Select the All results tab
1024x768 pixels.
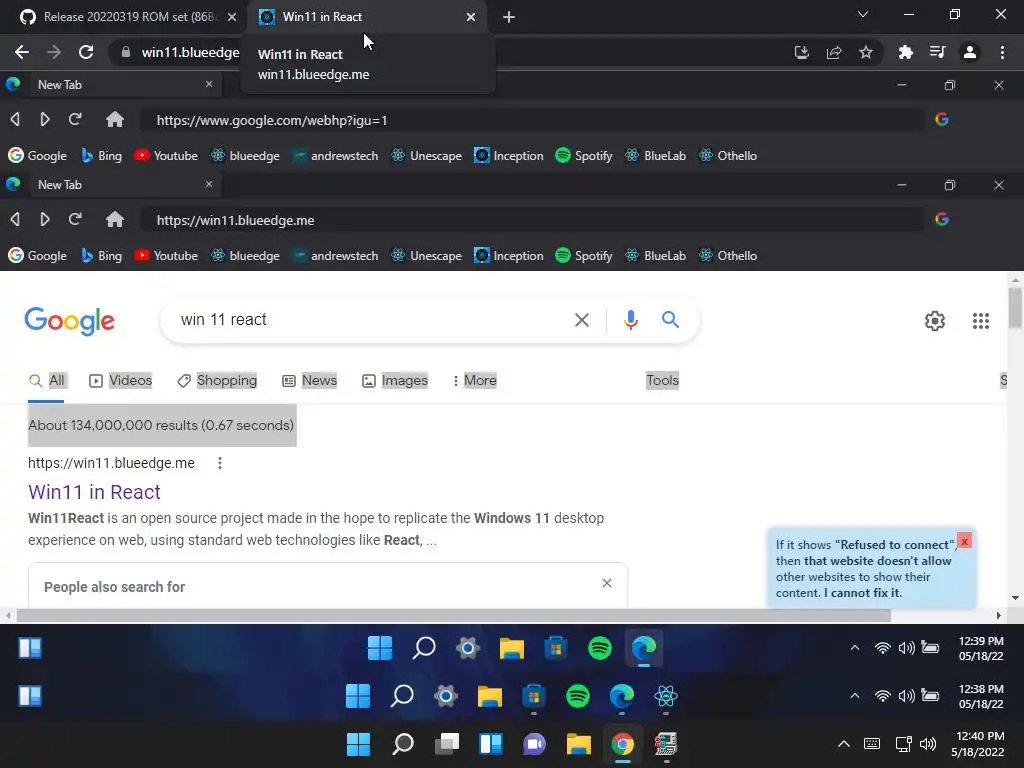[46, 381]
